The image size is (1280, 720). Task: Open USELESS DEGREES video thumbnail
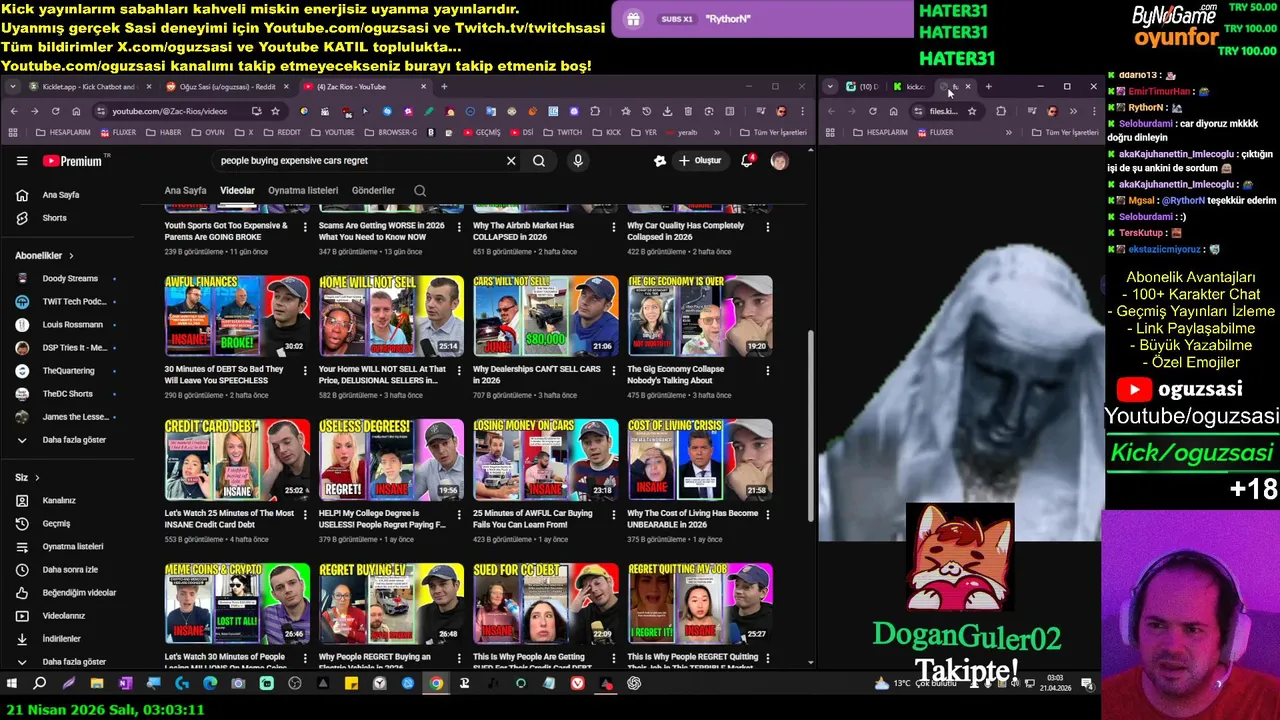pyautogui.click(x=391, y=459)
